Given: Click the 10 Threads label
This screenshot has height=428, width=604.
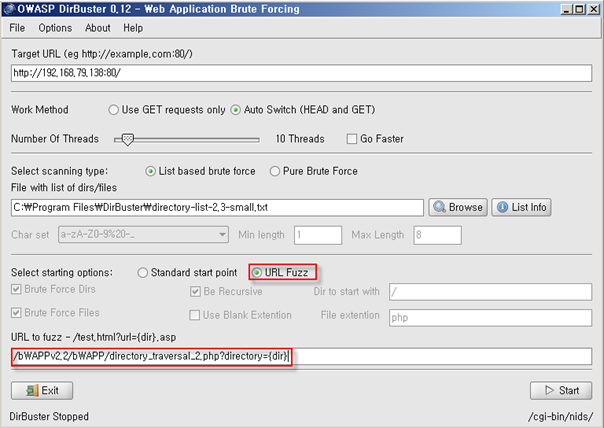Looking at the screenshot, I should point(300,139).
